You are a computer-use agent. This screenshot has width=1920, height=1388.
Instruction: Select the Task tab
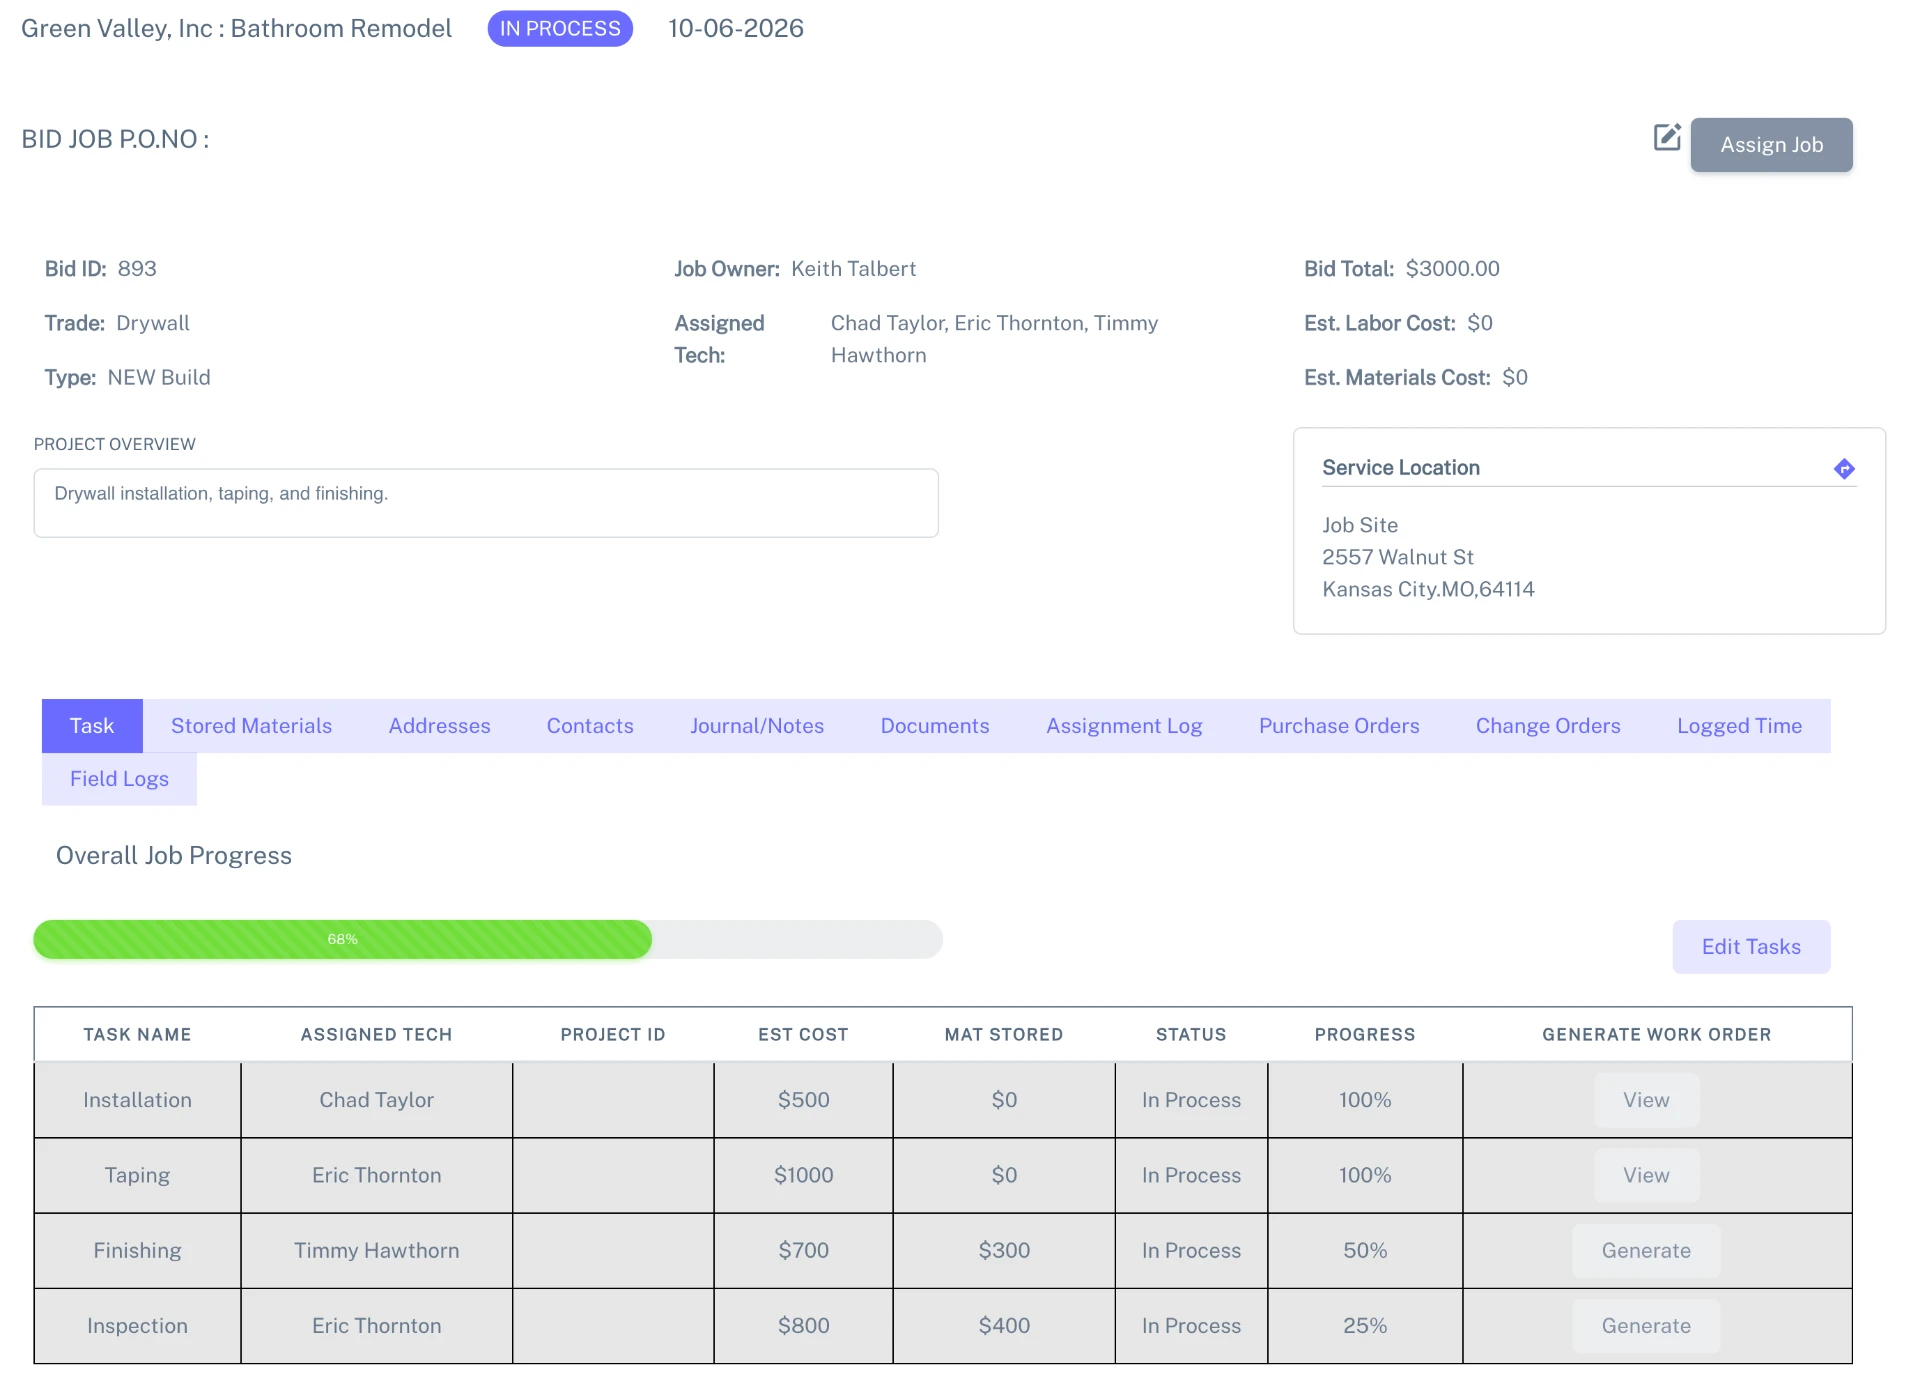tap(92, 726)
